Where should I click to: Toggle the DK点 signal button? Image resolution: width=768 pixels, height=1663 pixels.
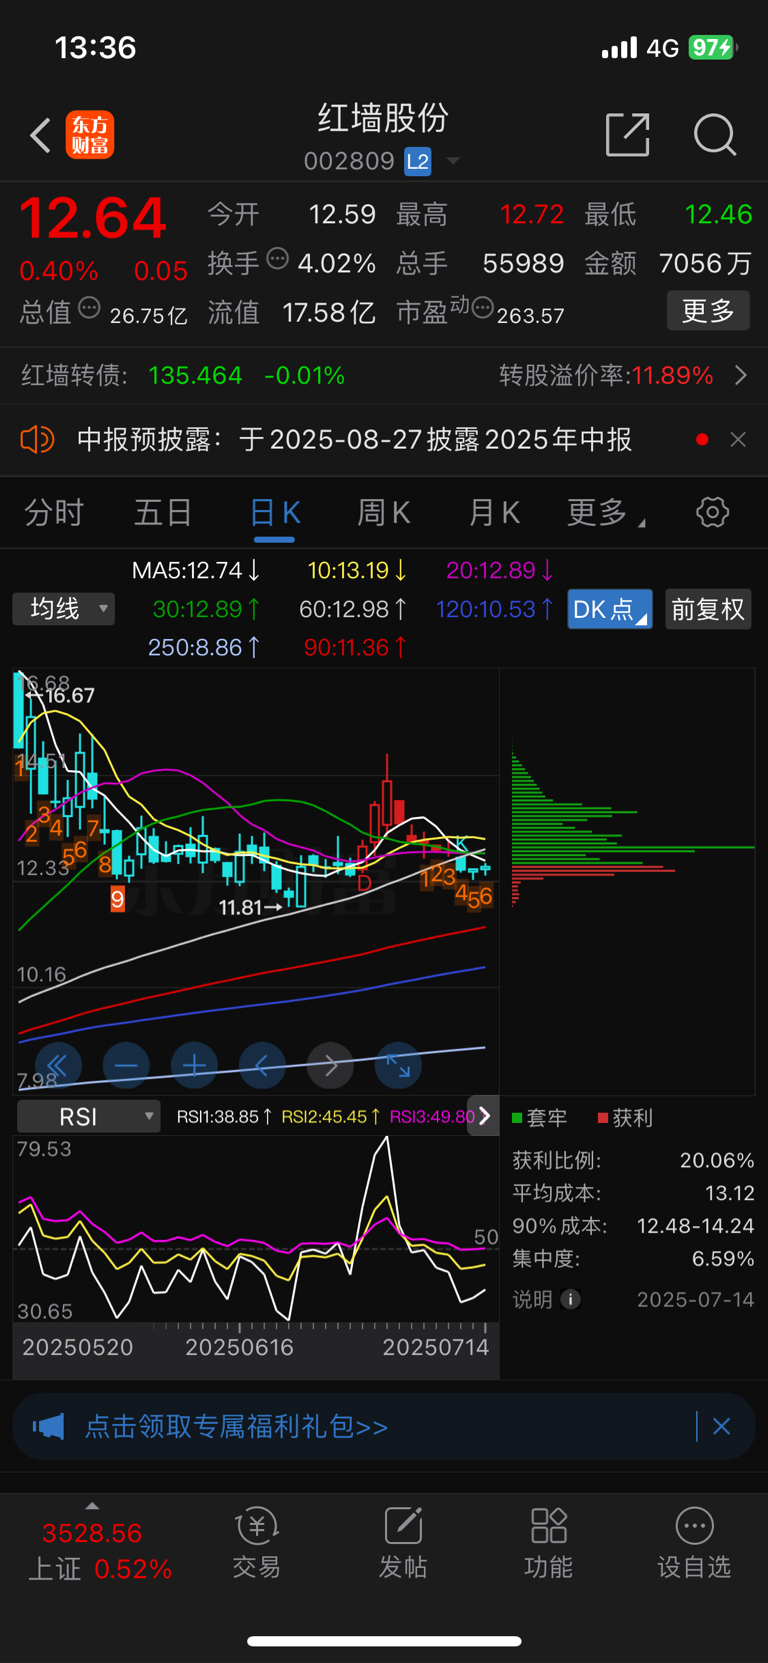[x=610, y=609]
